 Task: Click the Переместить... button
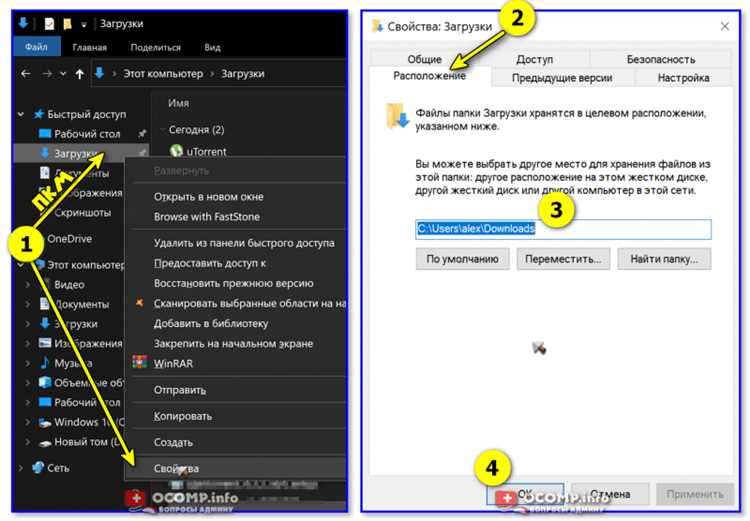[563, 259]
